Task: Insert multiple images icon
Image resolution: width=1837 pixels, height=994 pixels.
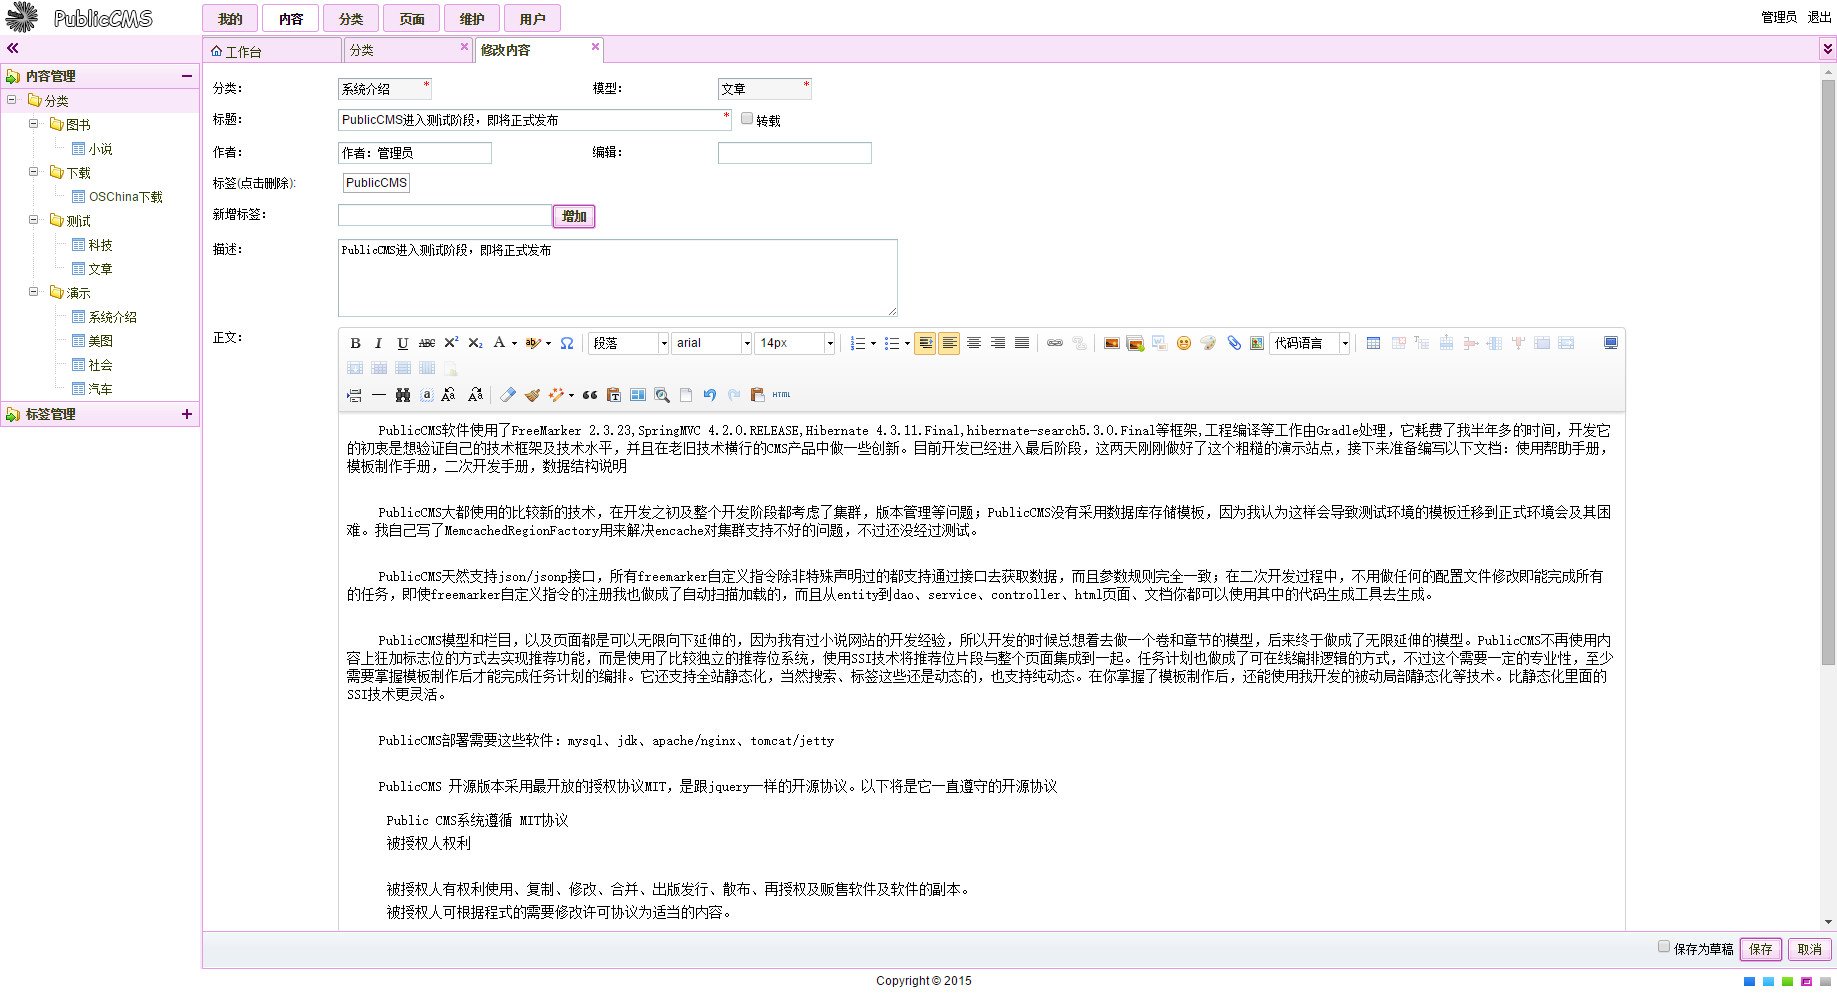Action: [x=1135, y=343]
